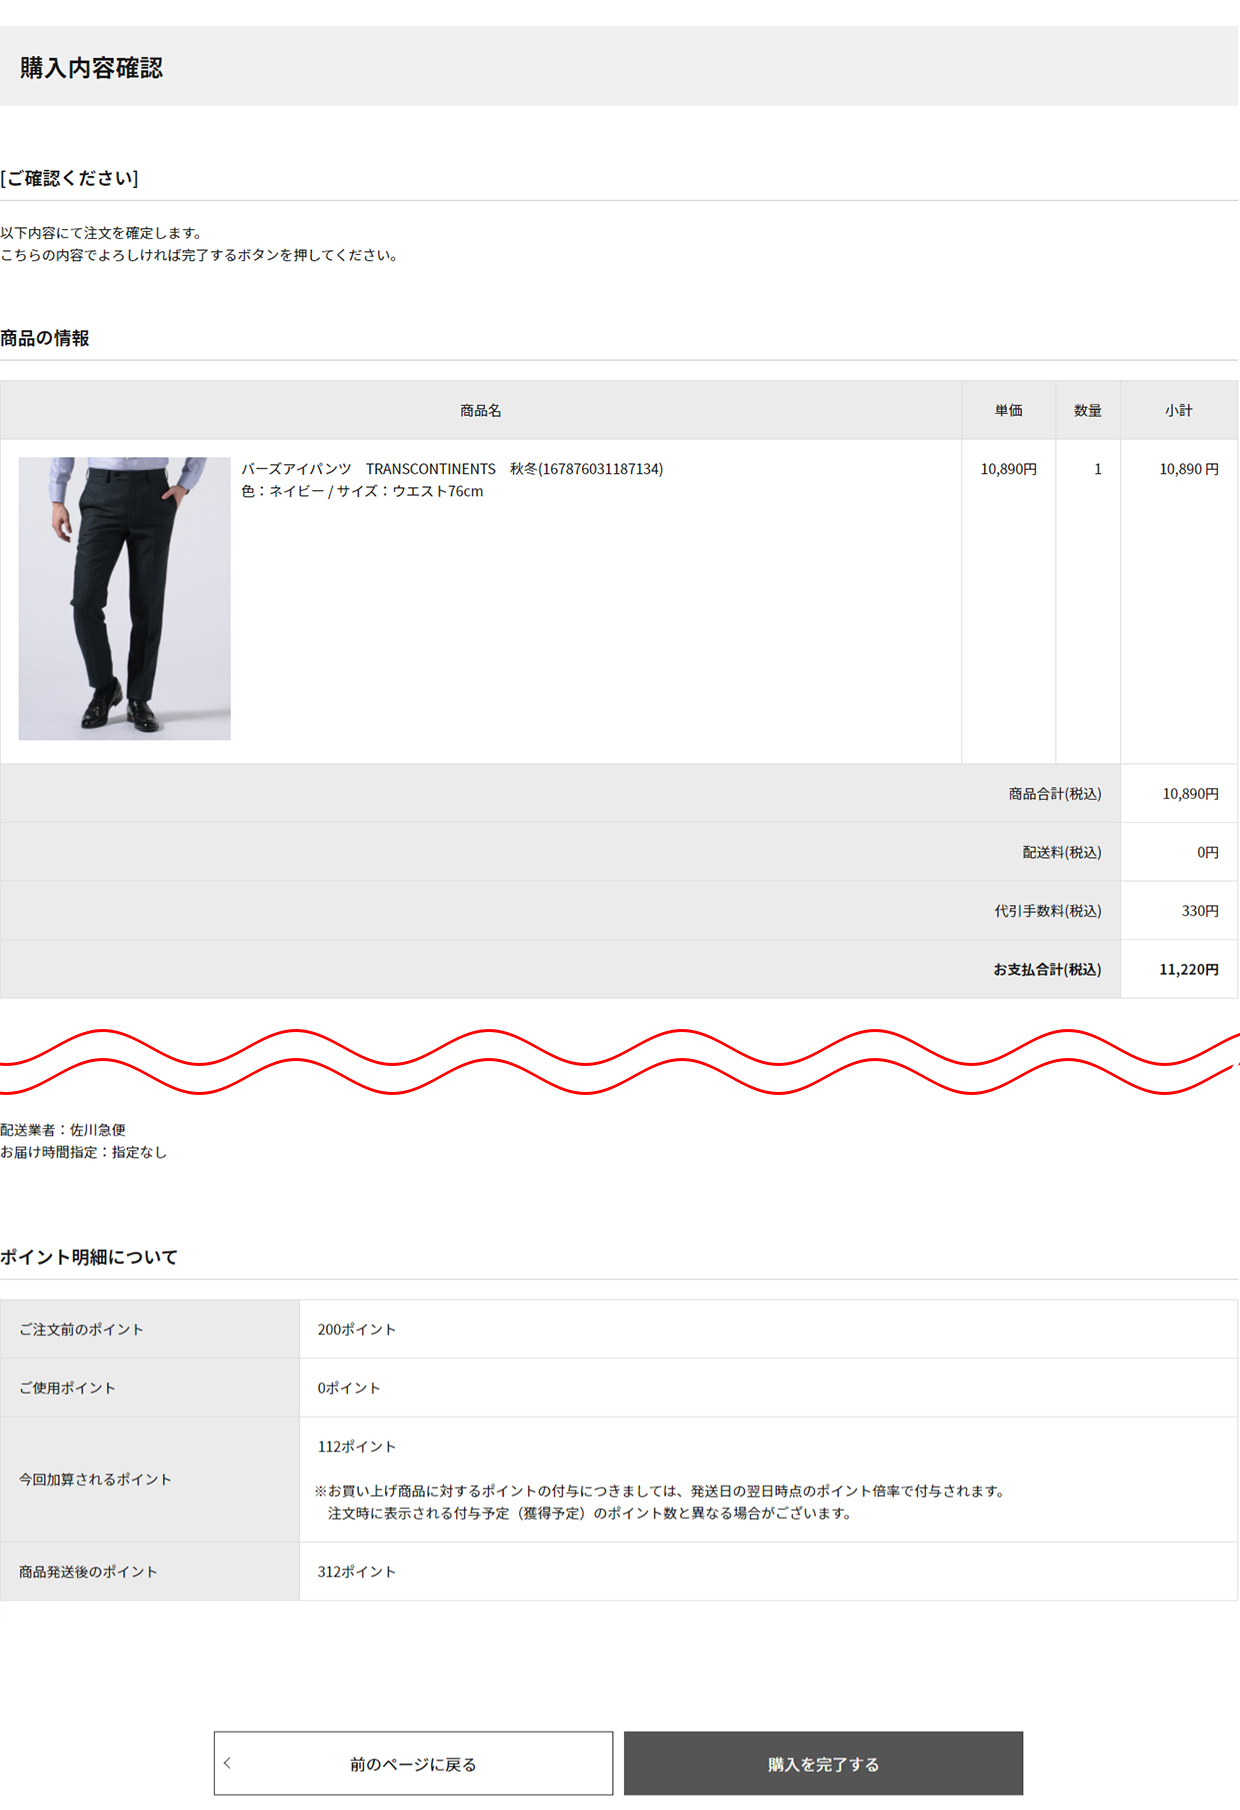Go back with 前のページに戻る button
The height and width of the screenshot is (1810, 1240).
point(413,1764)
